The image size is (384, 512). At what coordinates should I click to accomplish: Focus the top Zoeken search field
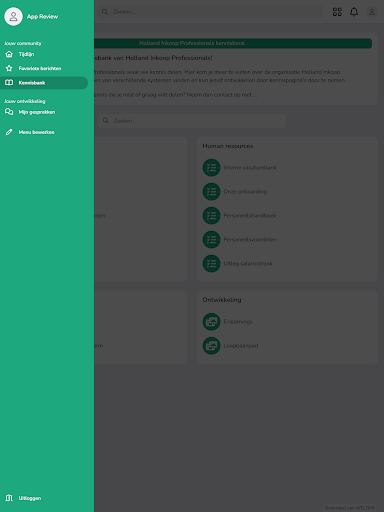coord(210,12)
